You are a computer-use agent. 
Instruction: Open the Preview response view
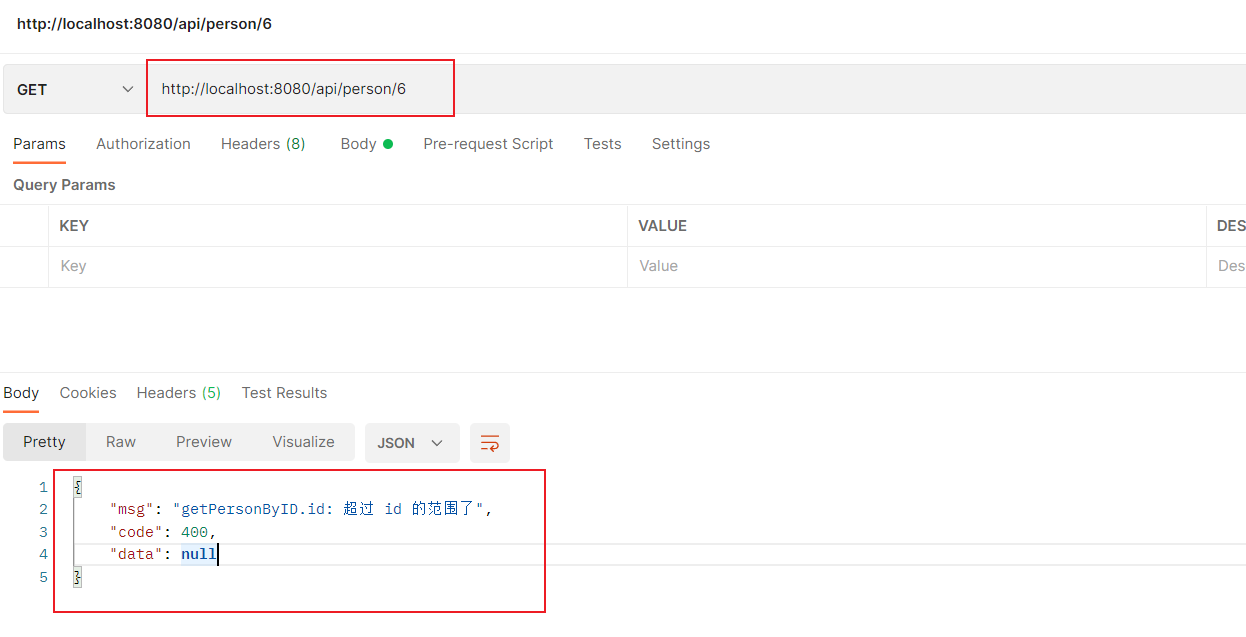203,442
